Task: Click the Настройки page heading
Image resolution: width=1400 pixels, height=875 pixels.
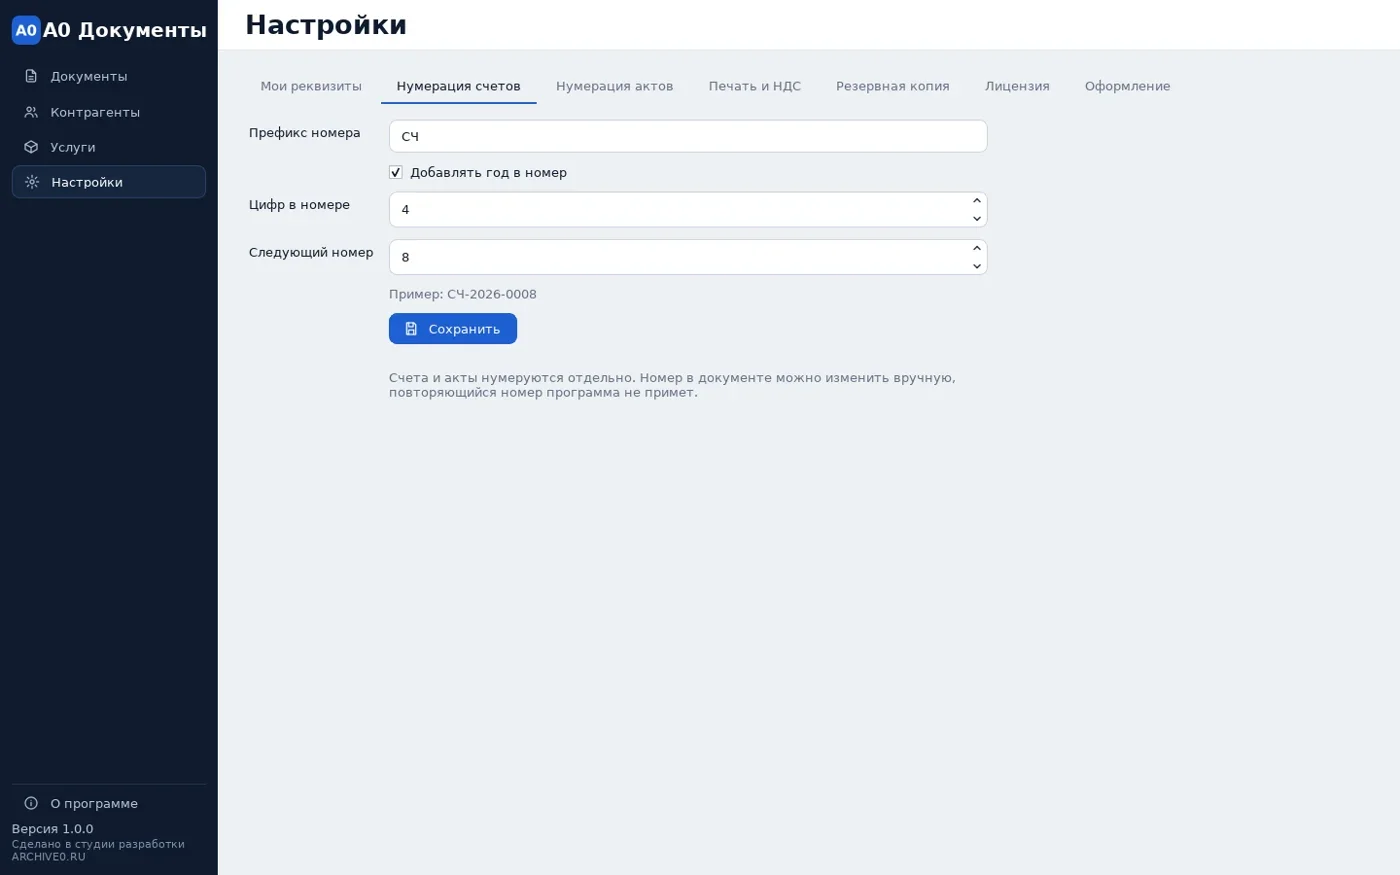Action: 326,25
